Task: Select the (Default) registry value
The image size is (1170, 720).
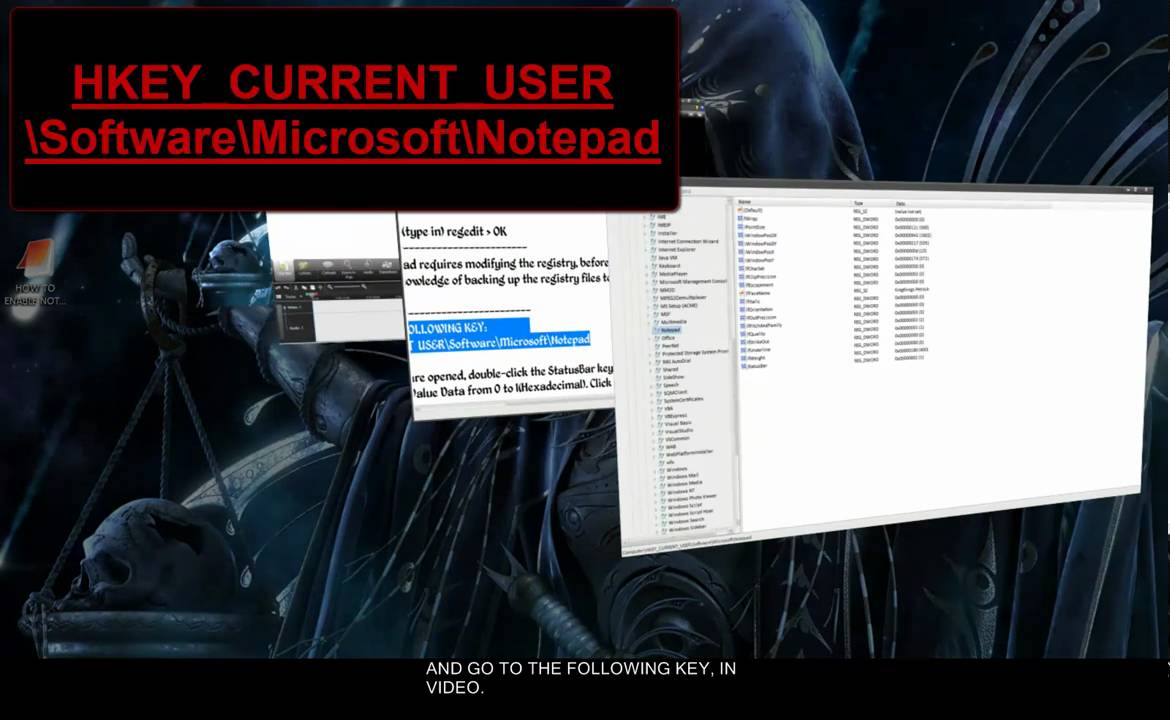Action: (751, 210)
